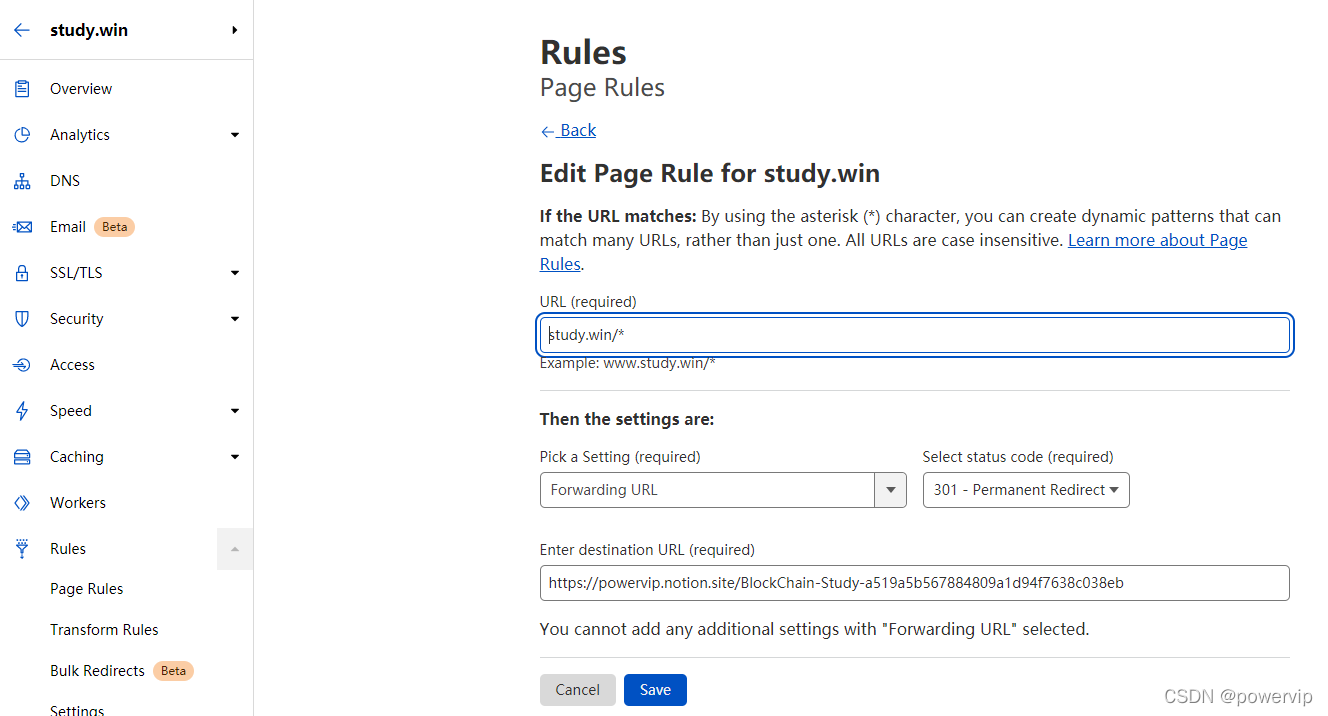
Task: Click the destination URL input field
Action: pos(914,583)
